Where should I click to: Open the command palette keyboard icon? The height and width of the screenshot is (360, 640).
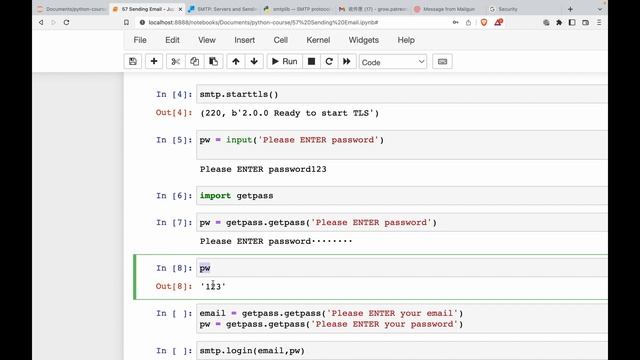coord(442,62)
